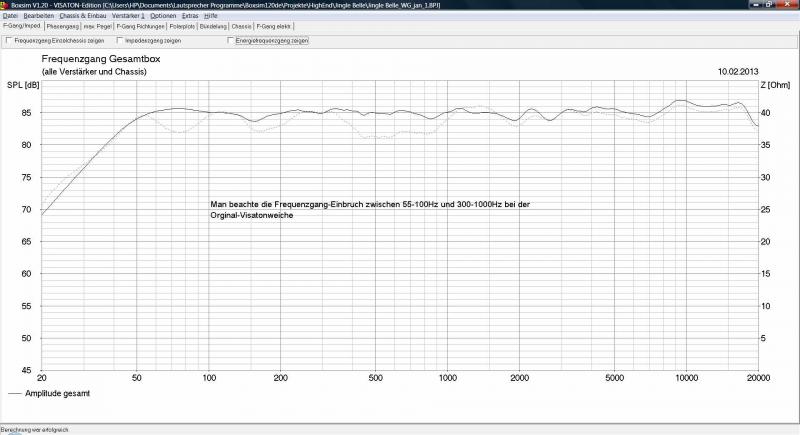800x435 pixels.
Task: Select the Bündelung tab
Action: coord(213,26)
